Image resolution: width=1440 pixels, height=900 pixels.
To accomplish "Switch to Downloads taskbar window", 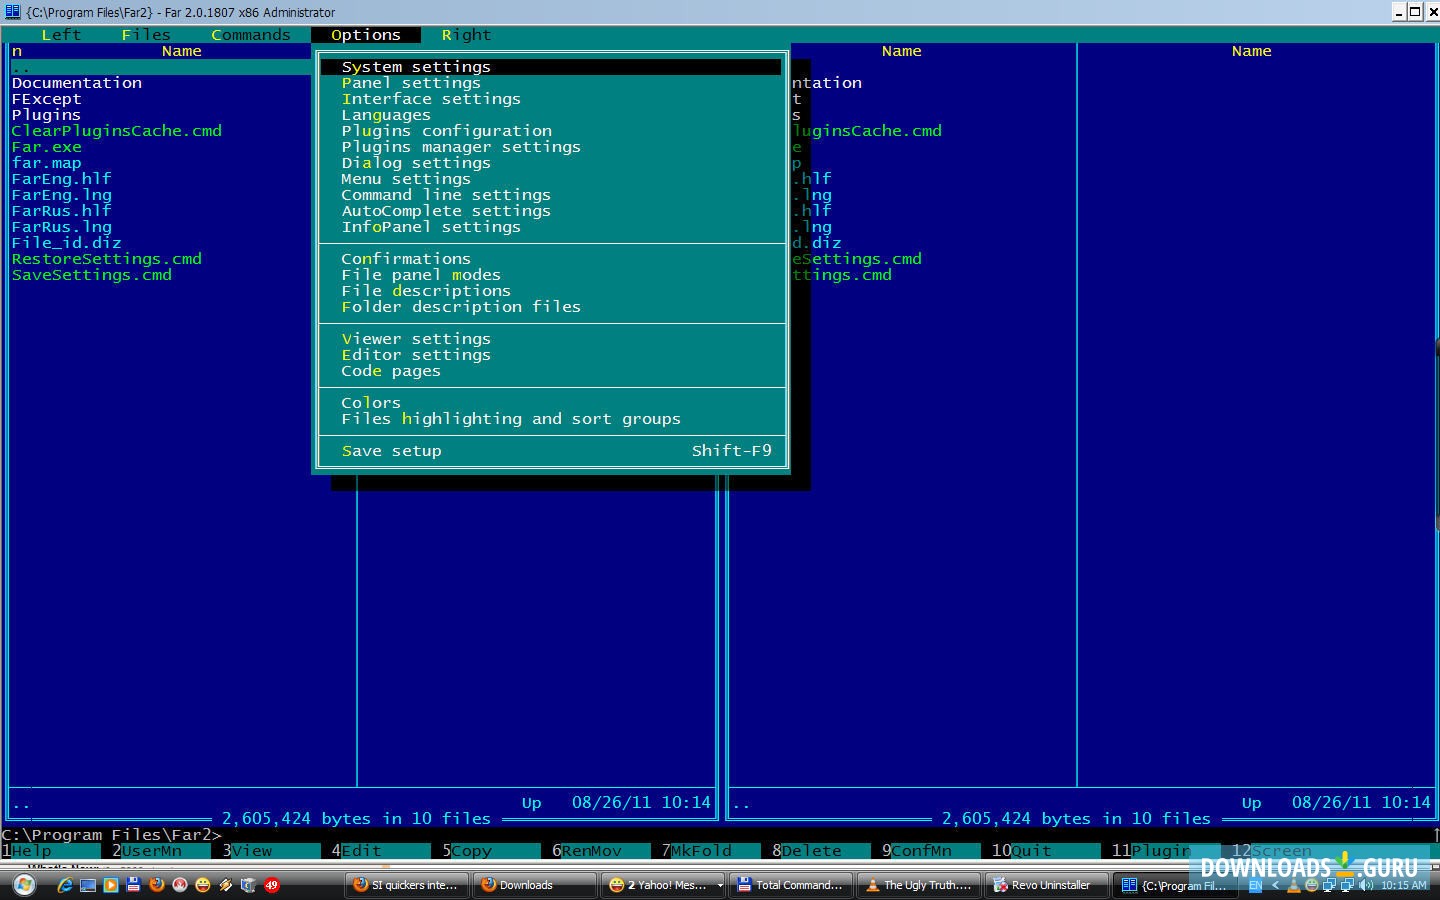I will 534,885.
